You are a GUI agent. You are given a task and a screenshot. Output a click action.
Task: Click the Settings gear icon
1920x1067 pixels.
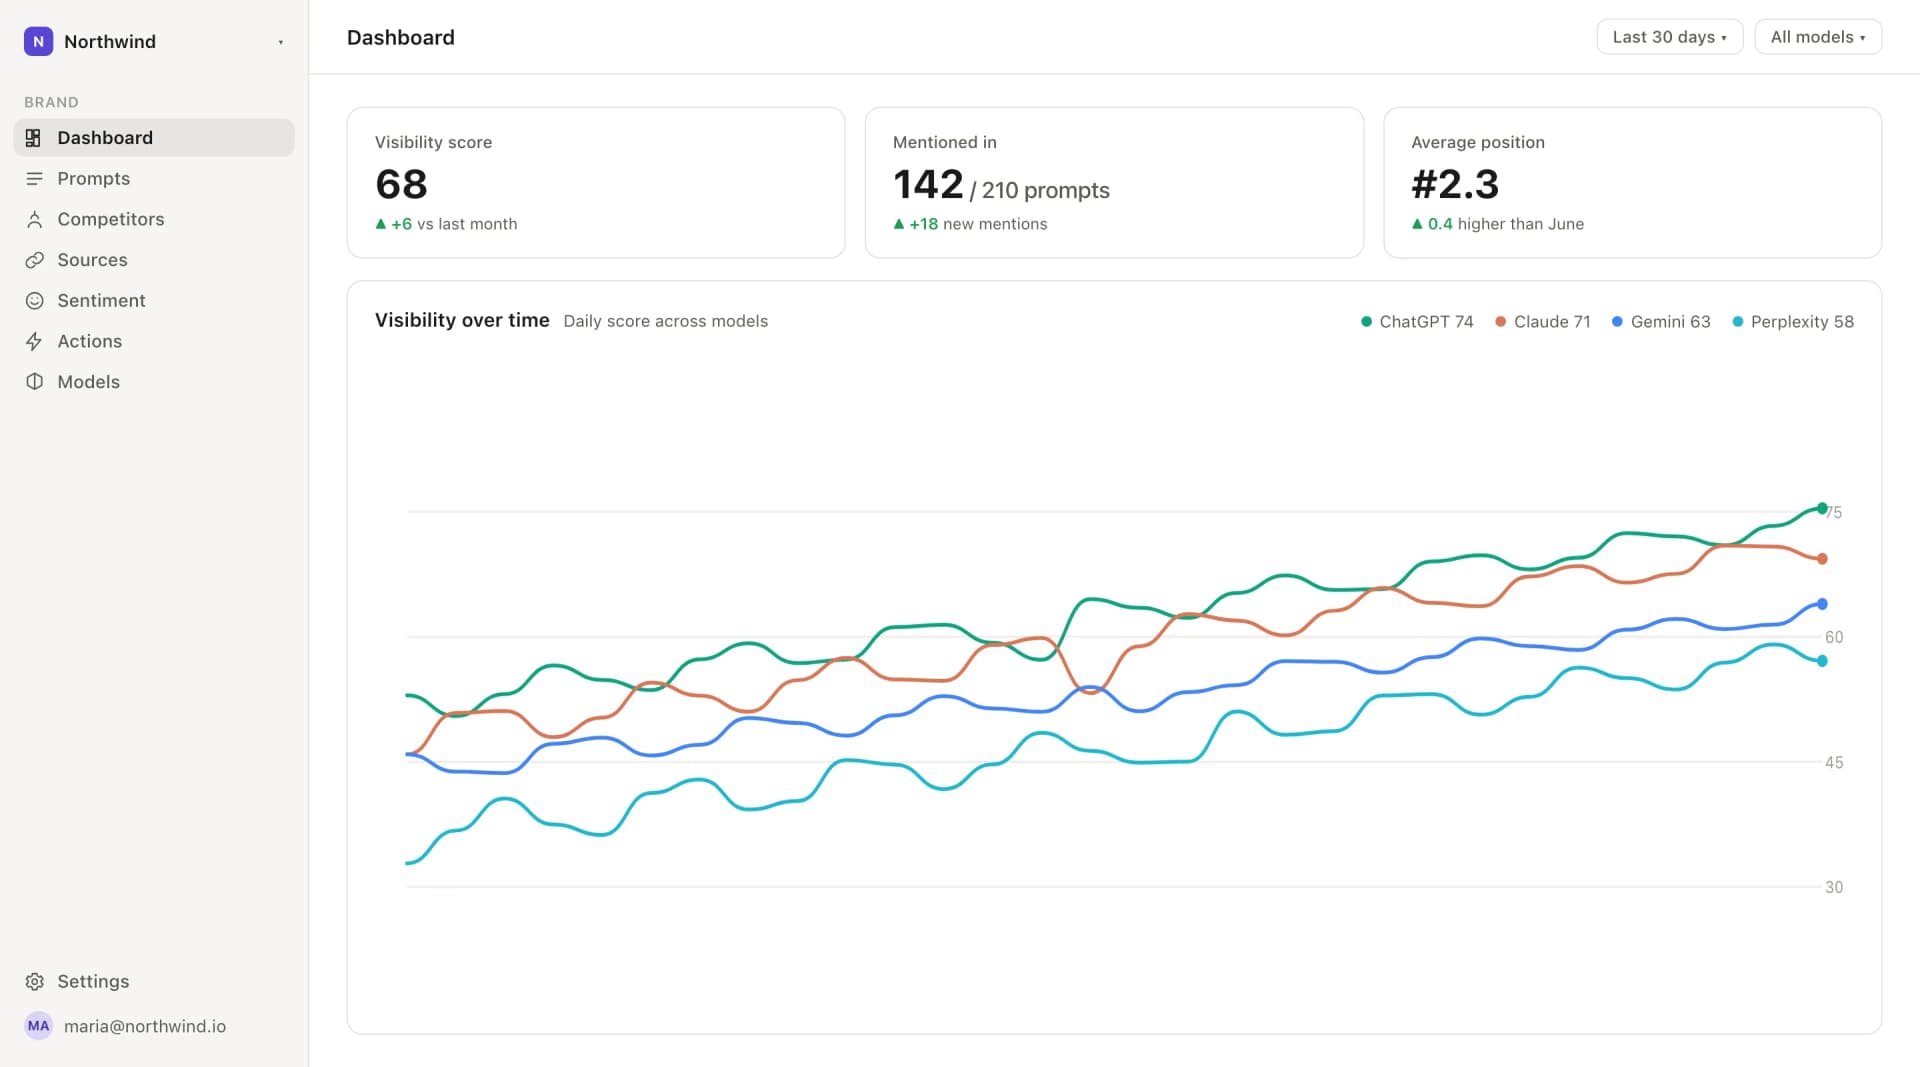coord(34,981)
